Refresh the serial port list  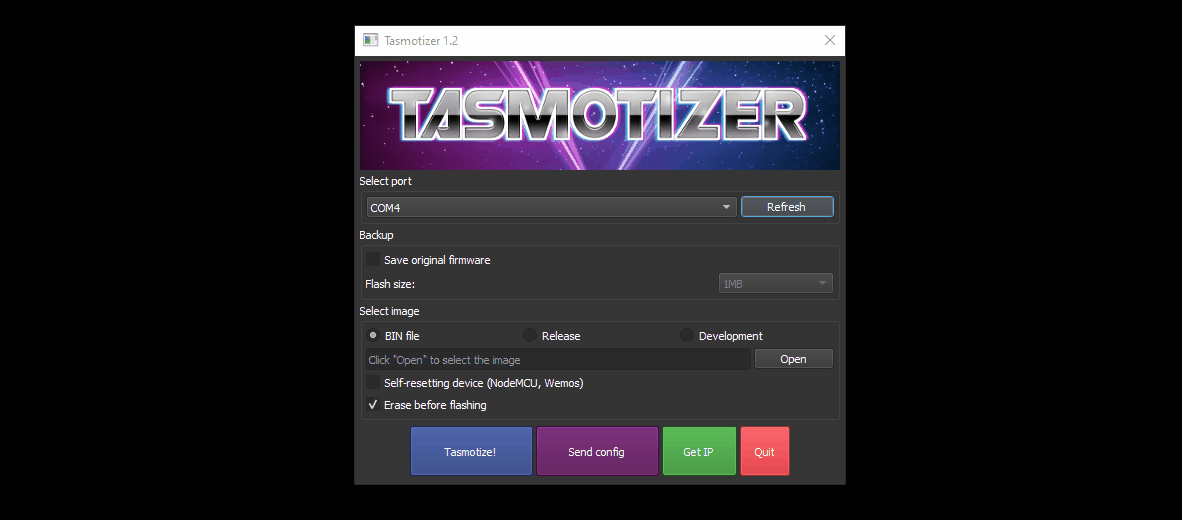tap(786, 206)
